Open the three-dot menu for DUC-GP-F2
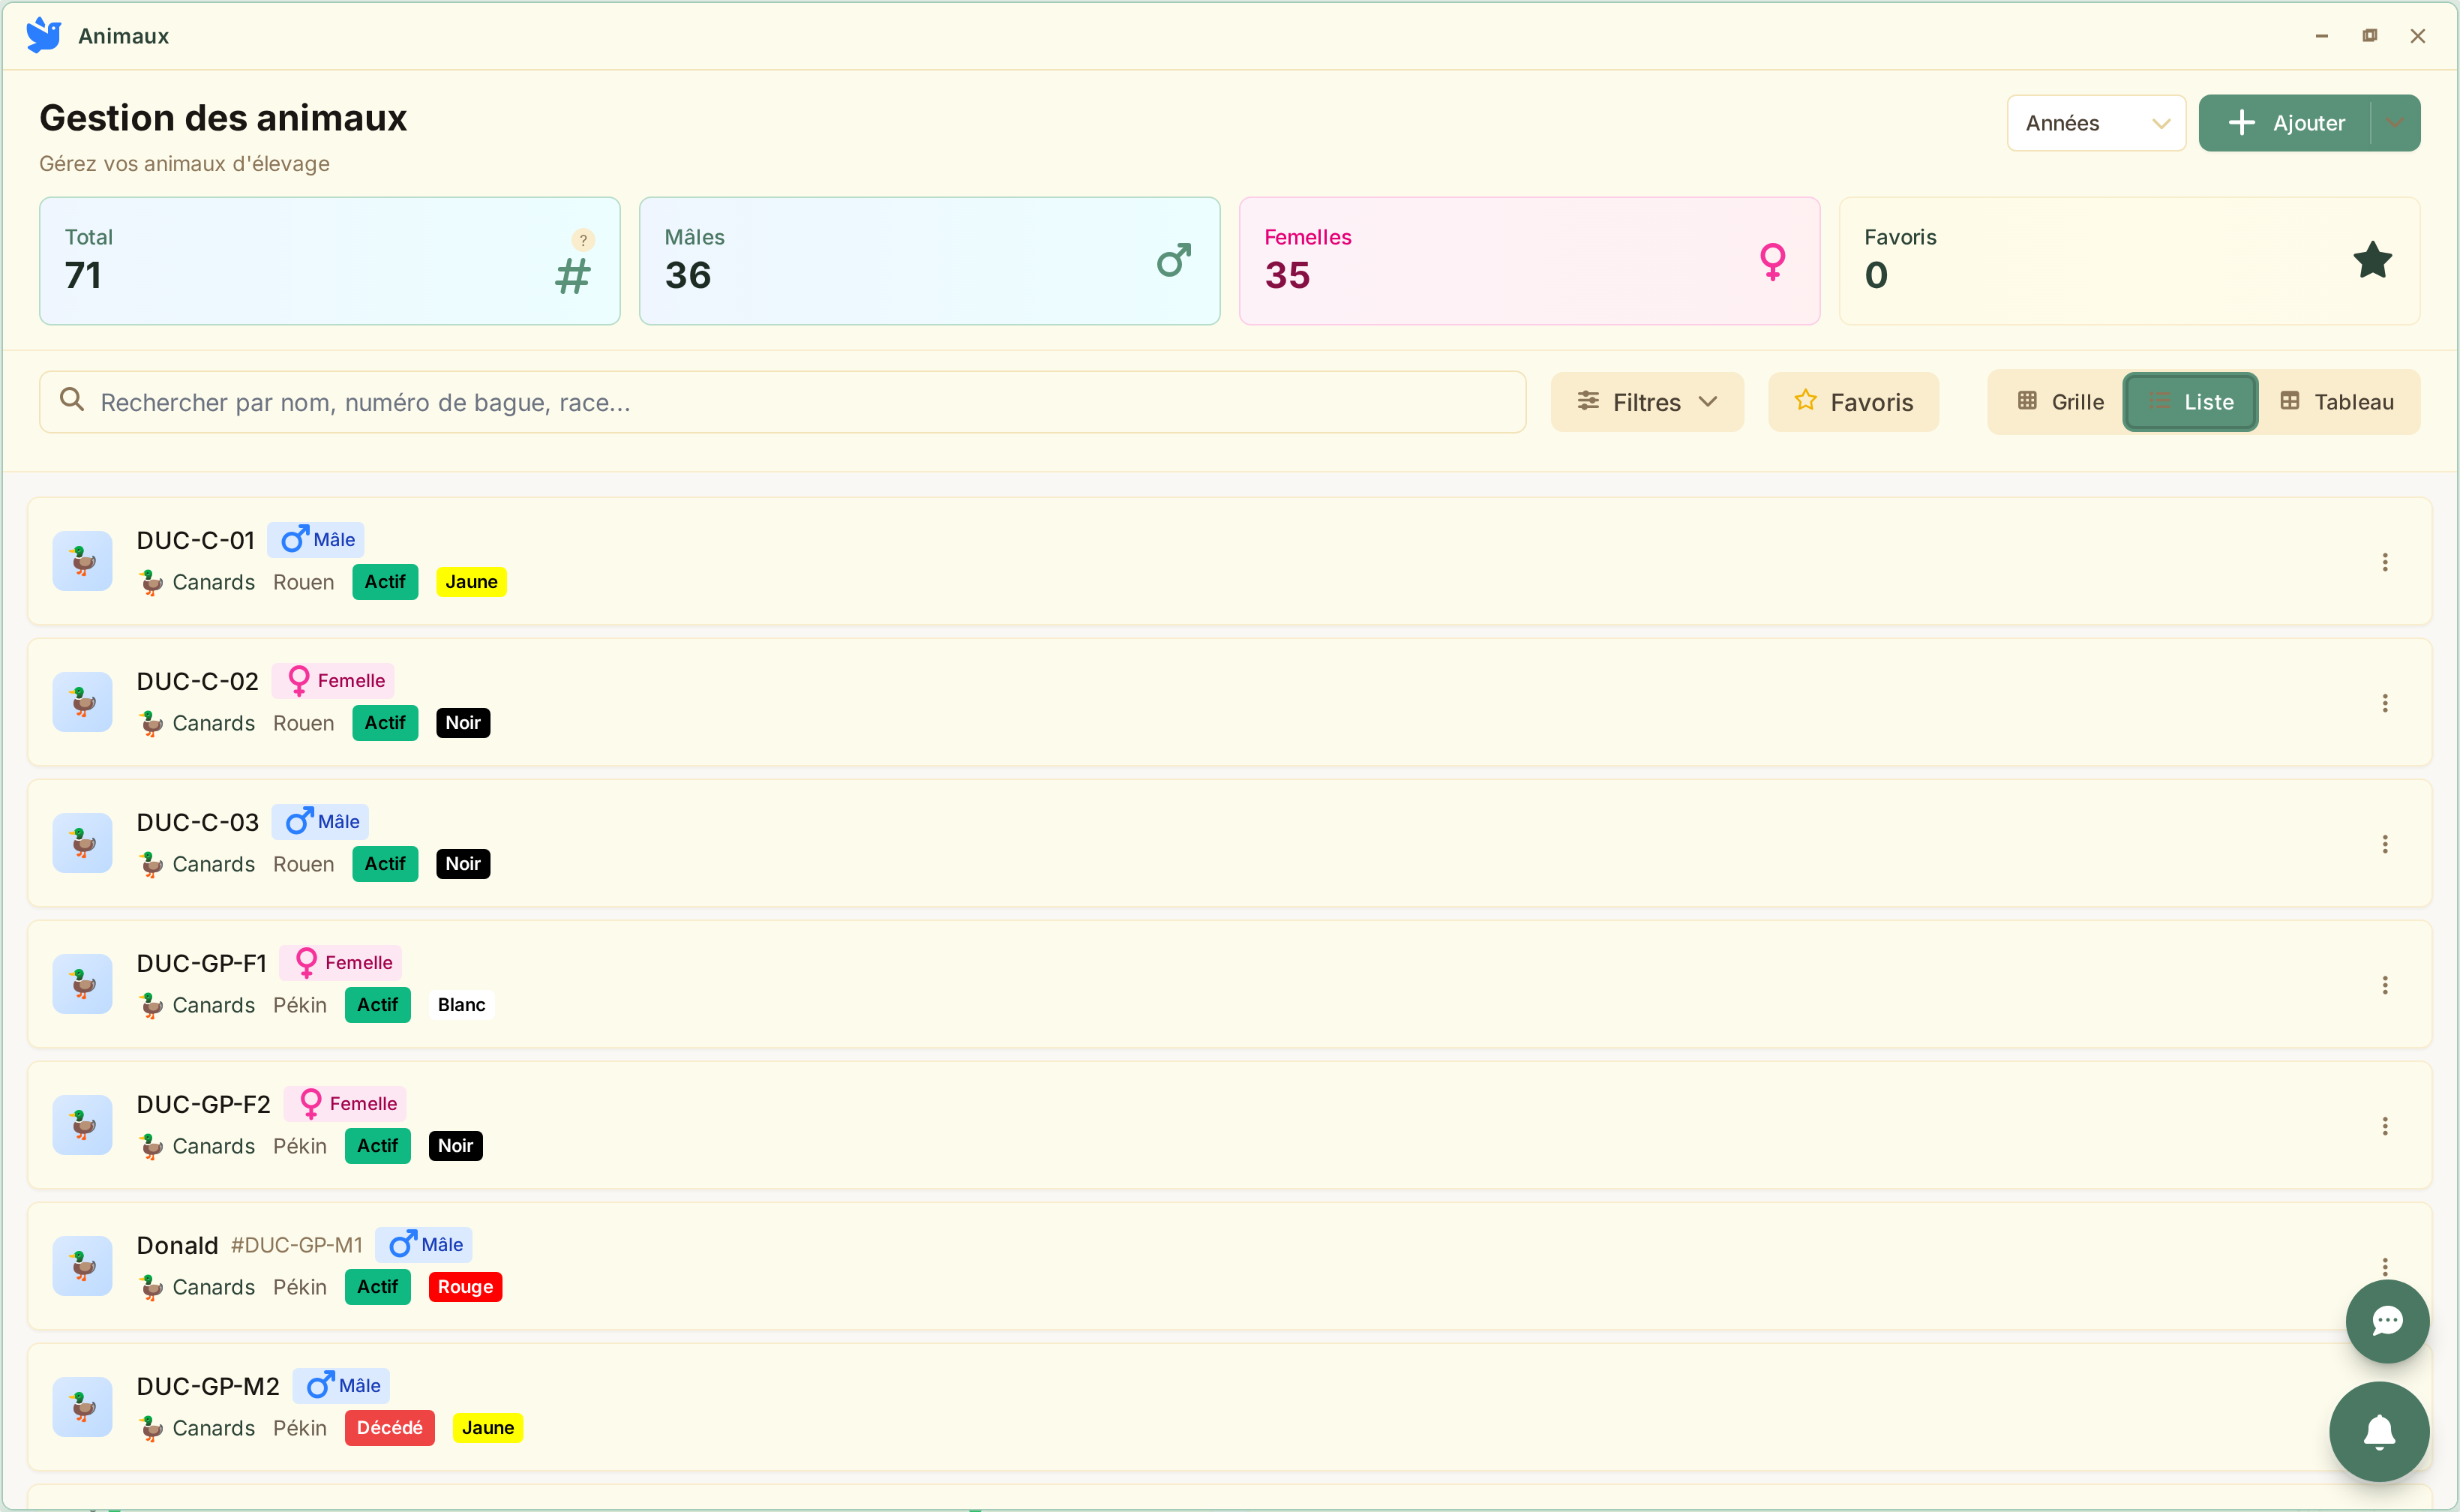2460x1512 pixels. coord(2384,1126)
